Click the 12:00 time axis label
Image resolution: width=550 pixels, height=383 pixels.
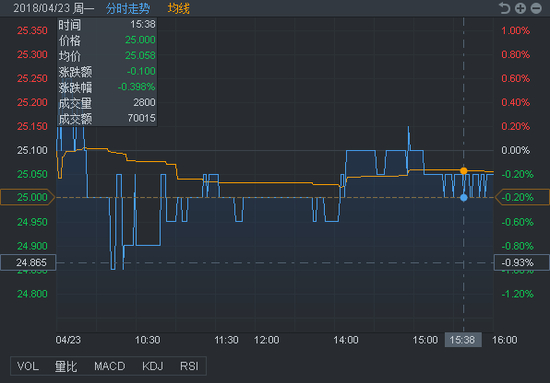click(267, 340)
